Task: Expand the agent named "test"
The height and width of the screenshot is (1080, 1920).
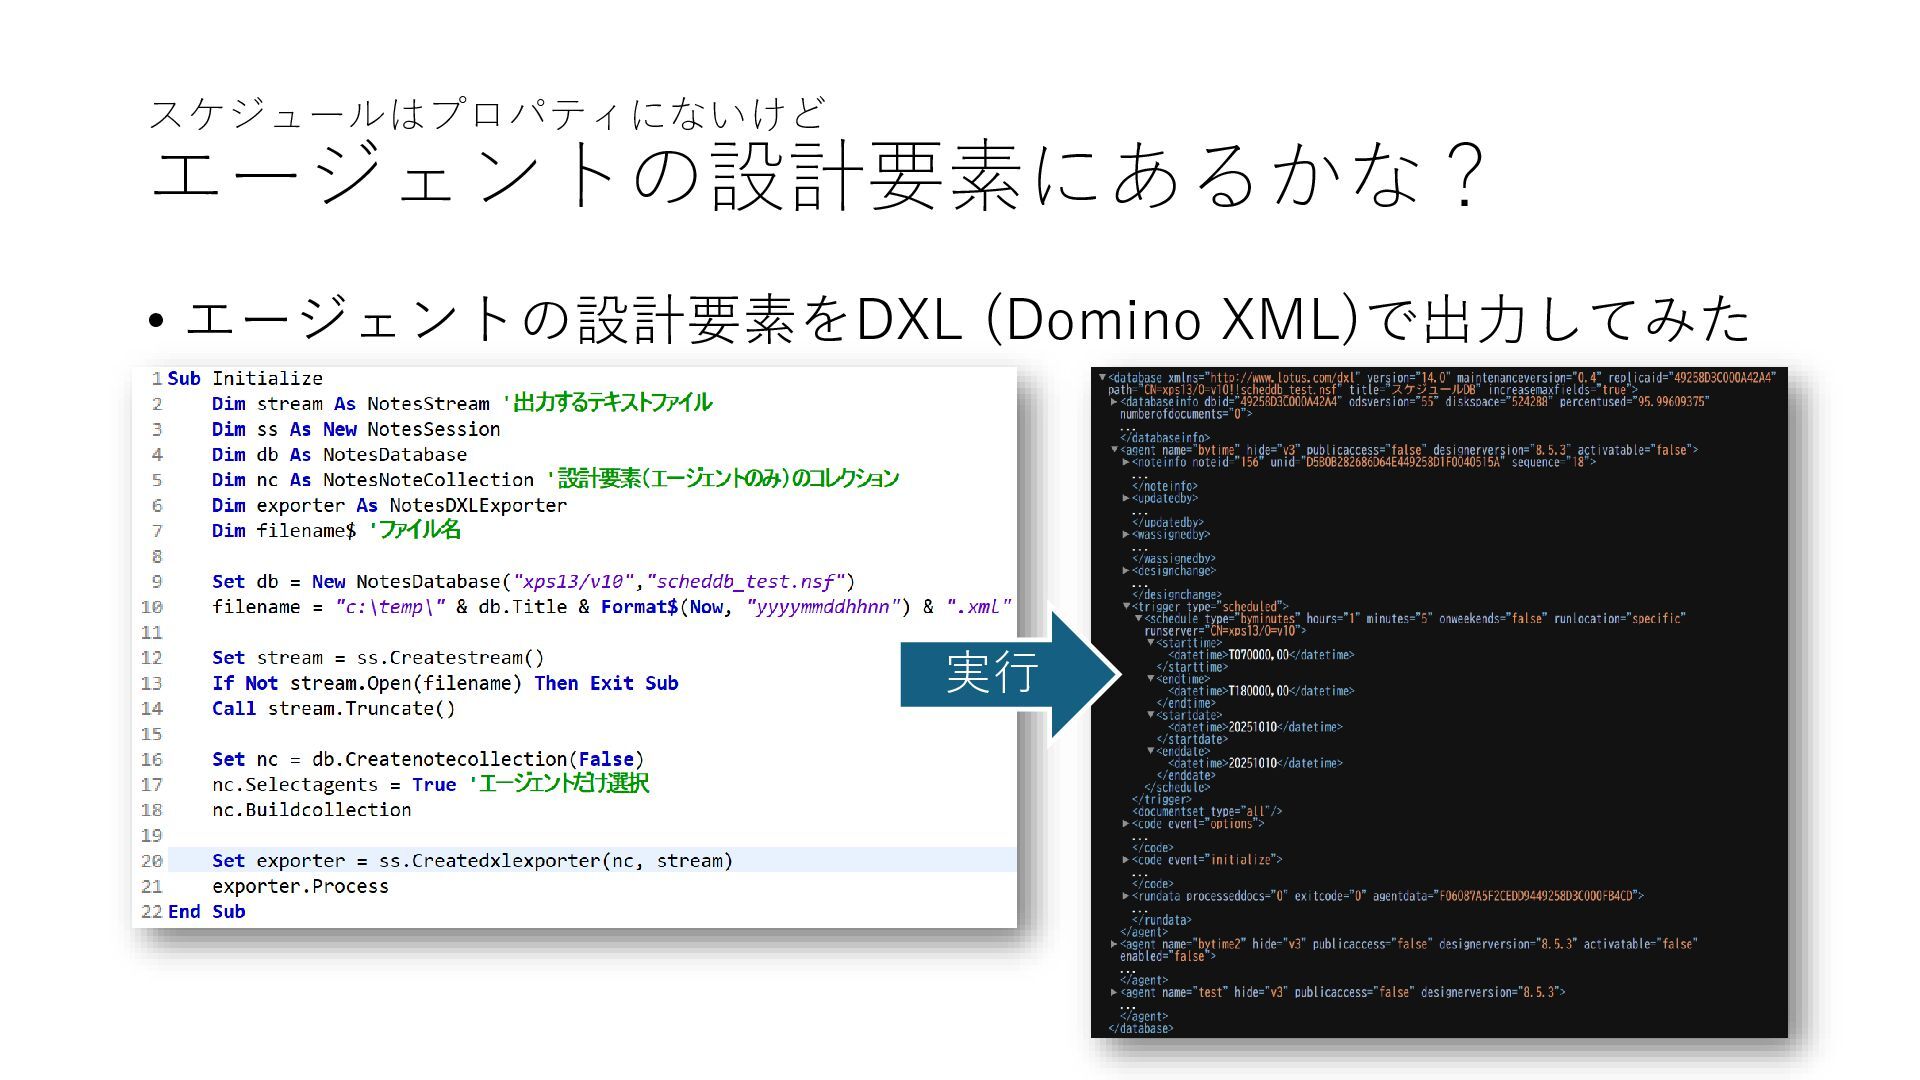Action: (1115, 992)
